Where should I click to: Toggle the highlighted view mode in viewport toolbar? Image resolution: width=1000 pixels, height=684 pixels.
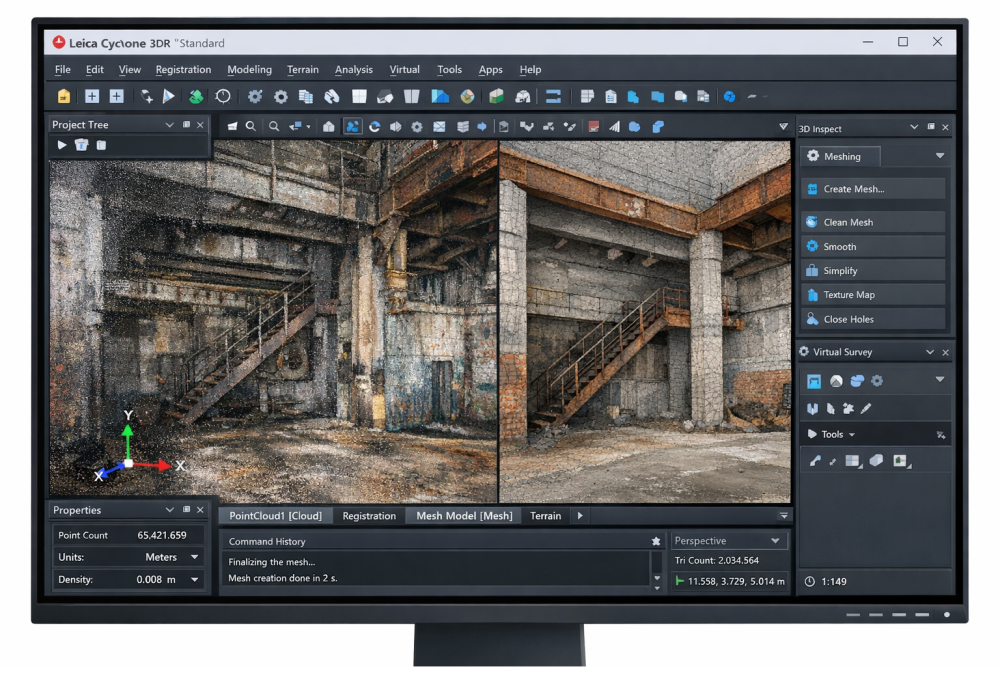coord(352,127)
